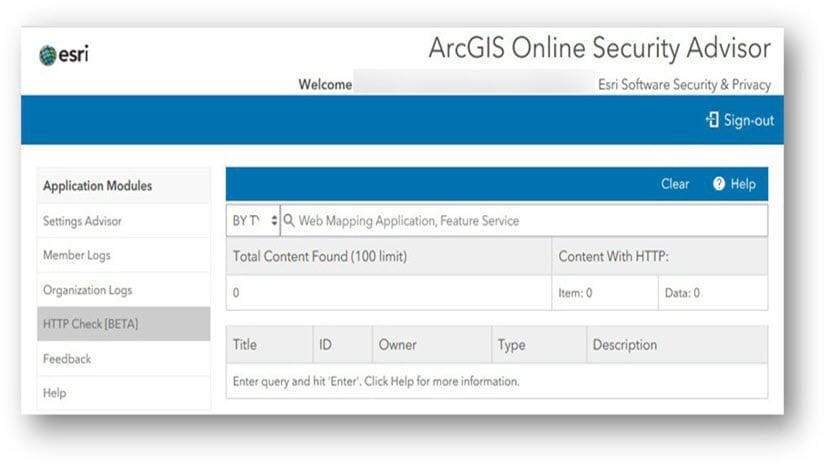Open the Feedback module
The height and width of the screenshot is (465, 826).
coord(123,359)
